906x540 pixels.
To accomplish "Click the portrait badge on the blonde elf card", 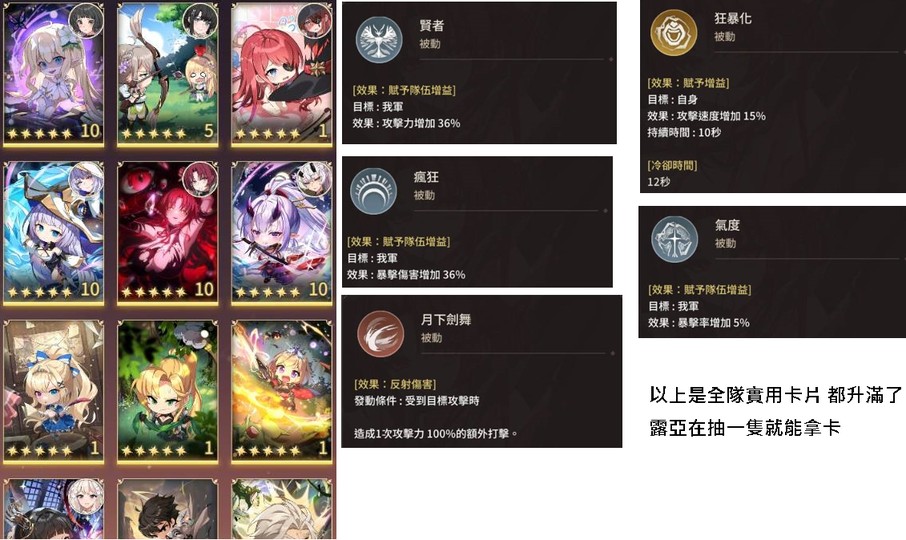I will click(x=86, y=20).
